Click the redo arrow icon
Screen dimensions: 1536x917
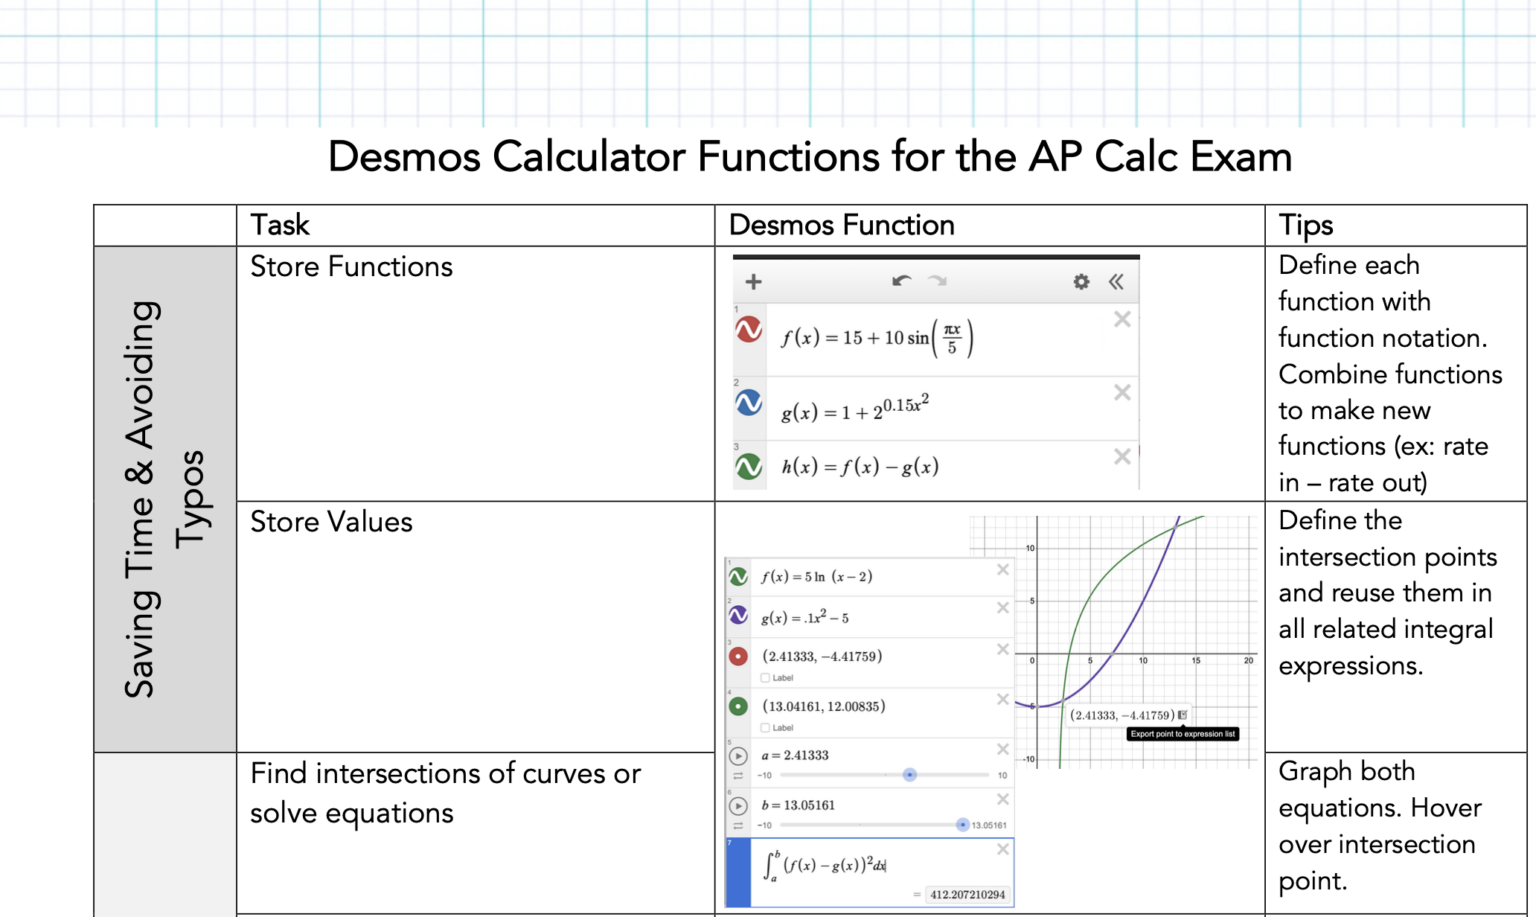(x=937, y=281)
